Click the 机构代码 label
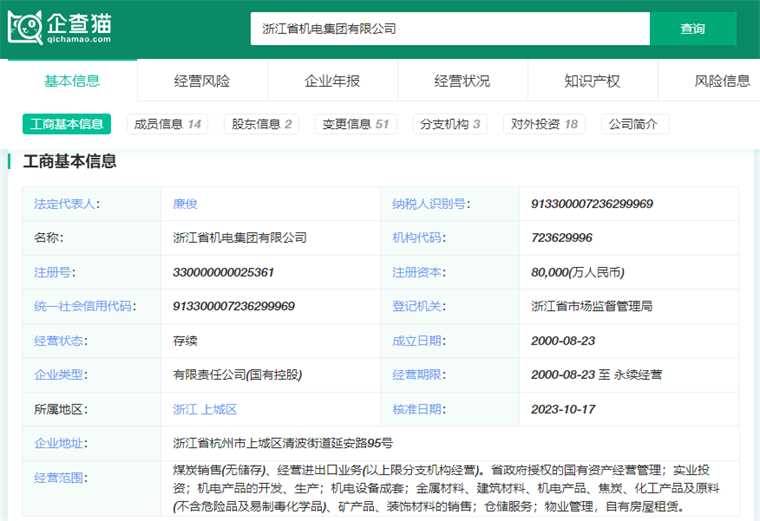Screen dimensions: 760x521 [x=419, y=238]
